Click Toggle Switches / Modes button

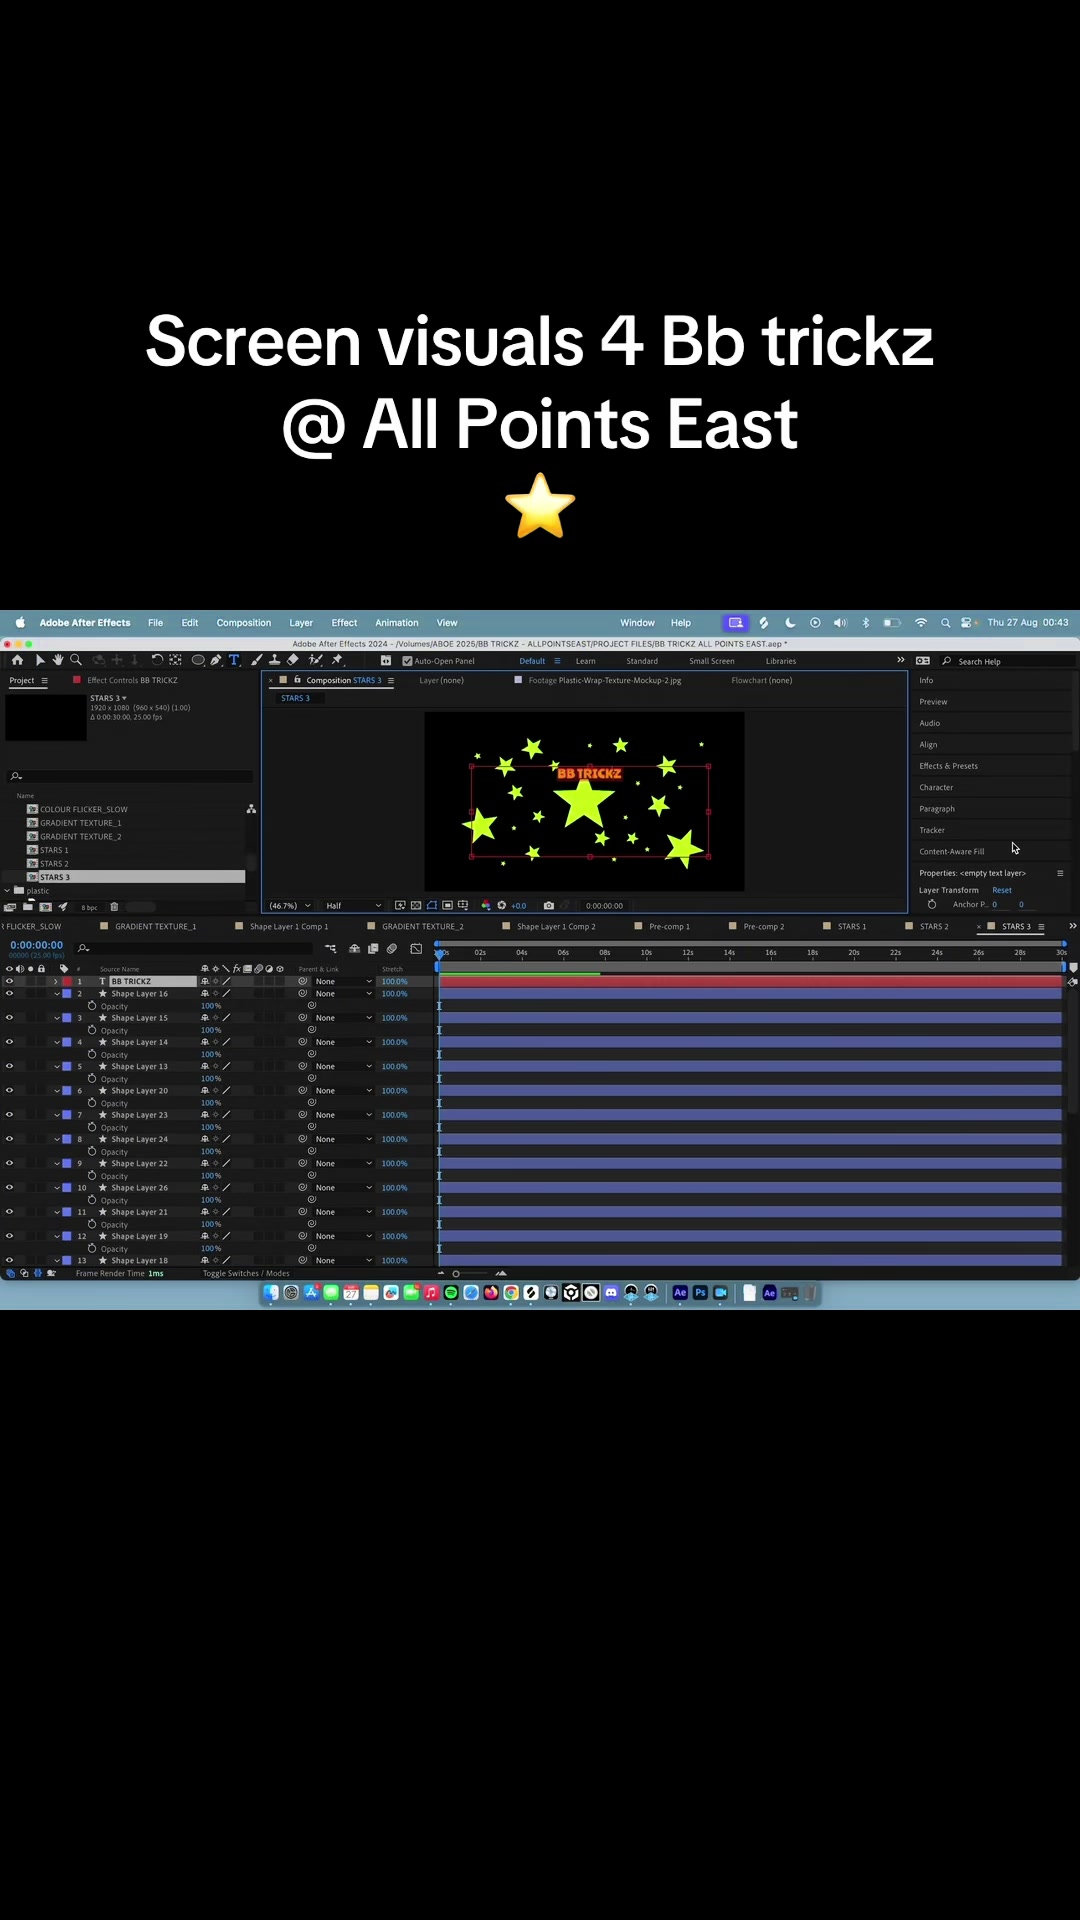click(x=246, y=1274)
